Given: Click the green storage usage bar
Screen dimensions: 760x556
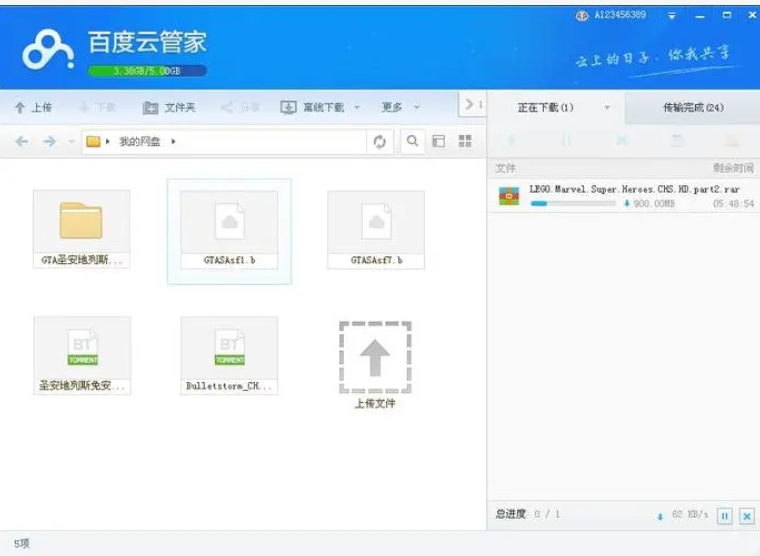Looking at the screenshot, I should (146, 71).
